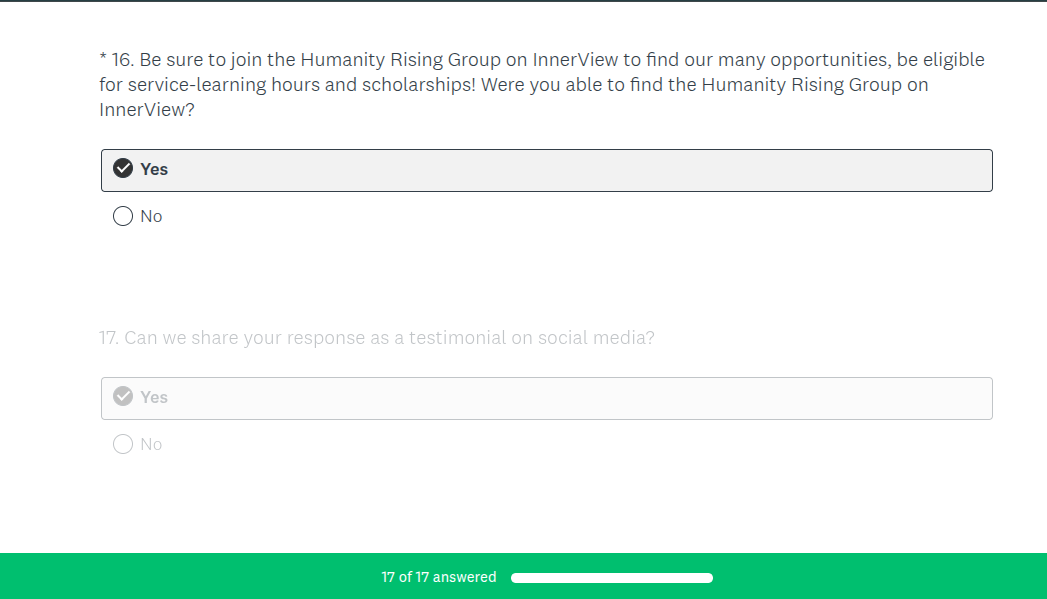The width and height of the screenshot is (1047, 599).
Task: Click the required asterisk before question 16
Action: point(103,60)
